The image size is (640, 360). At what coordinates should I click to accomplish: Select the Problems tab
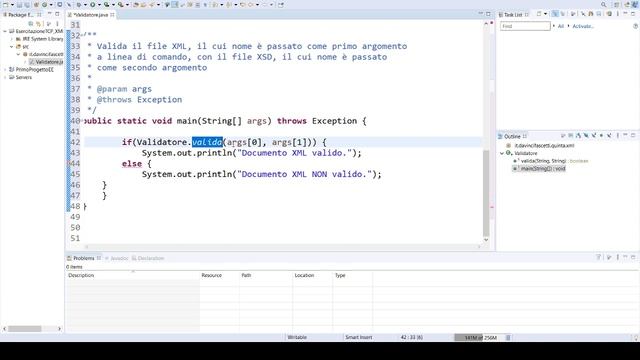click(x=84, y=258)
